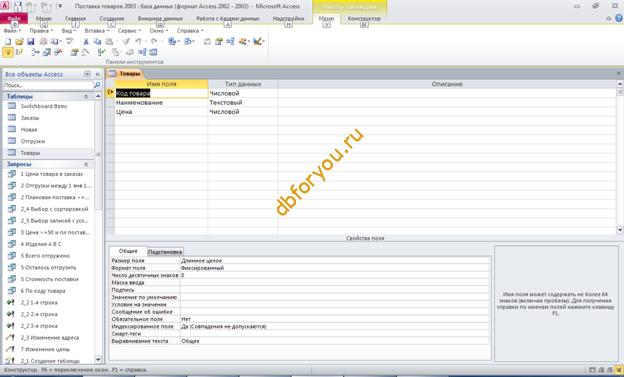Click the Access help question mark icon
This screenshot has width=624, height=377.
(618, 18)
